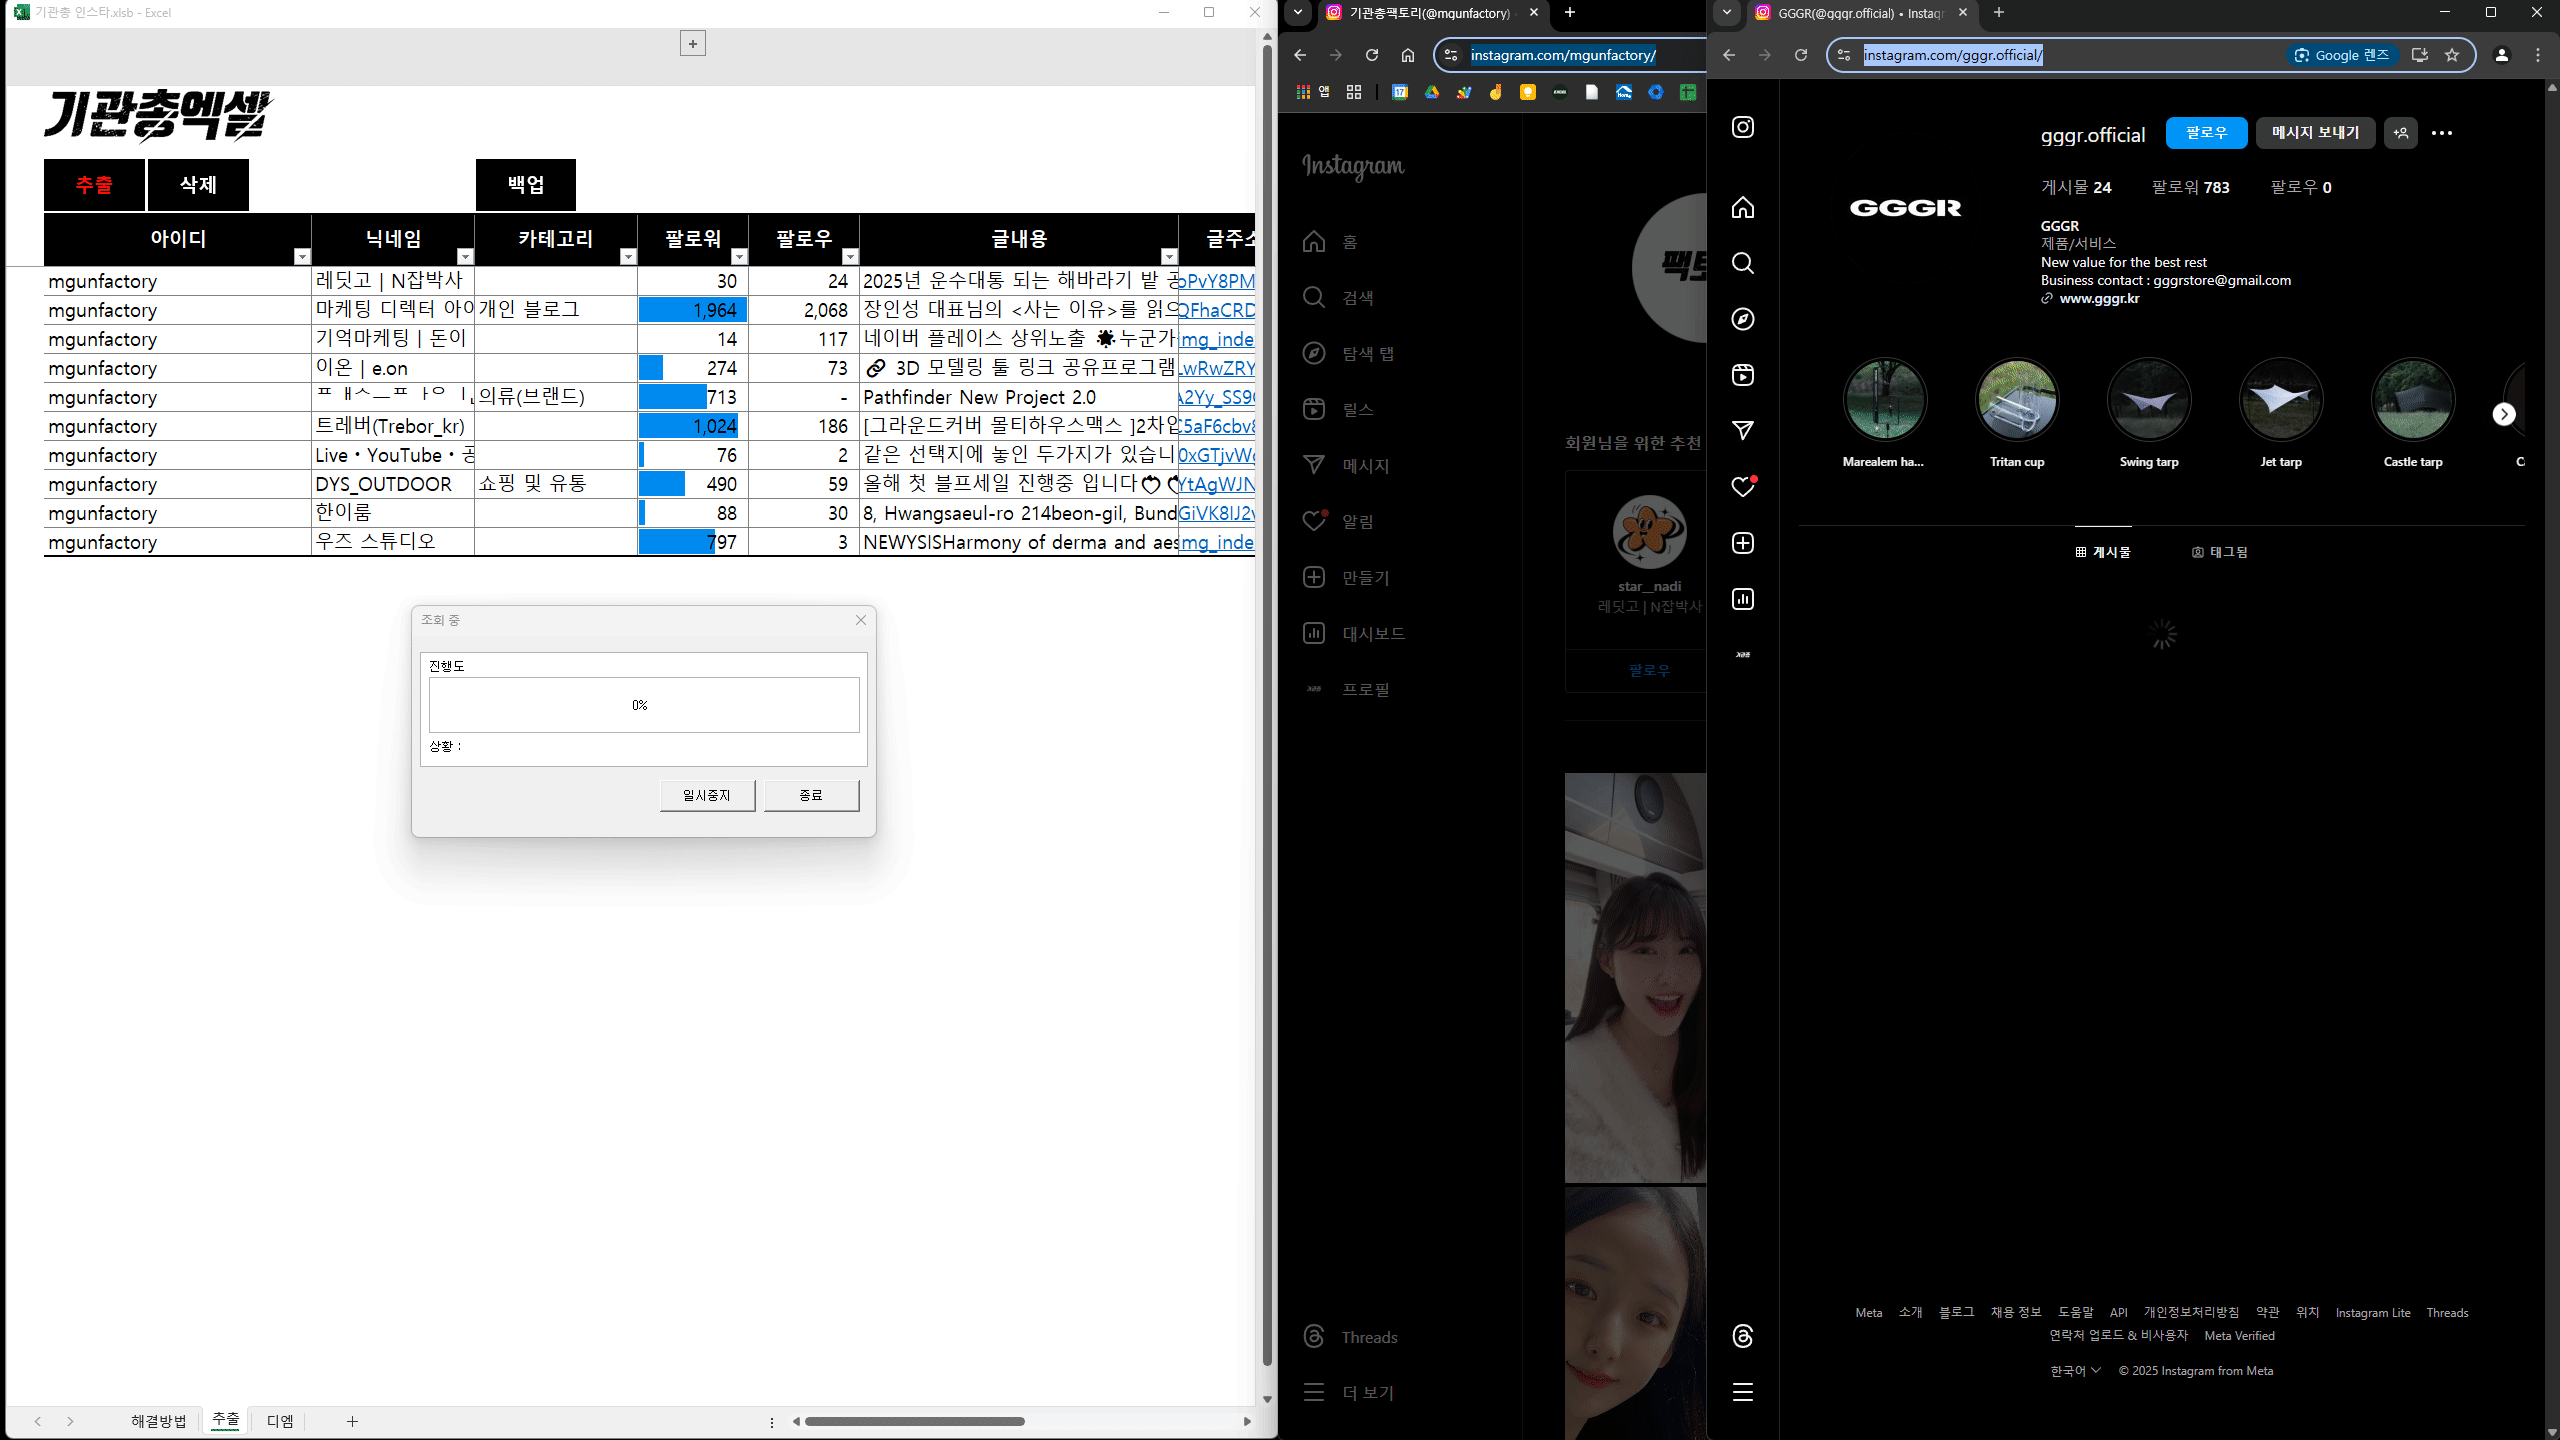Open 아이디 column filter dropdown
The image size is (2560, 1440).
tap(302, 257)
